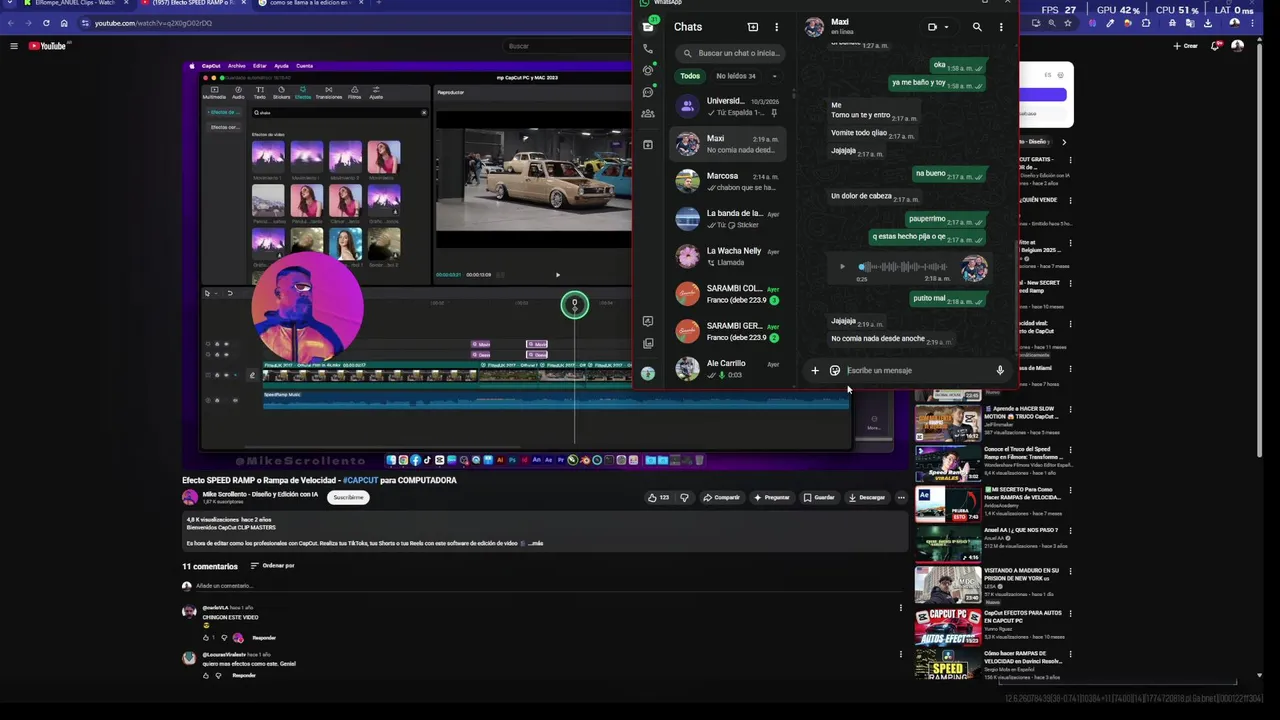Open WhatsApp profile avatar at sidebar bottom

tap(648, 373)
